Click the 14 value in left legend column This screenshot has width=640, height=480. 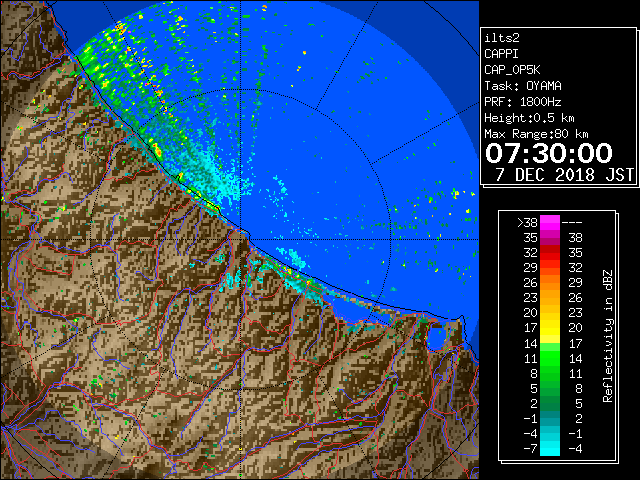point(531,343)
